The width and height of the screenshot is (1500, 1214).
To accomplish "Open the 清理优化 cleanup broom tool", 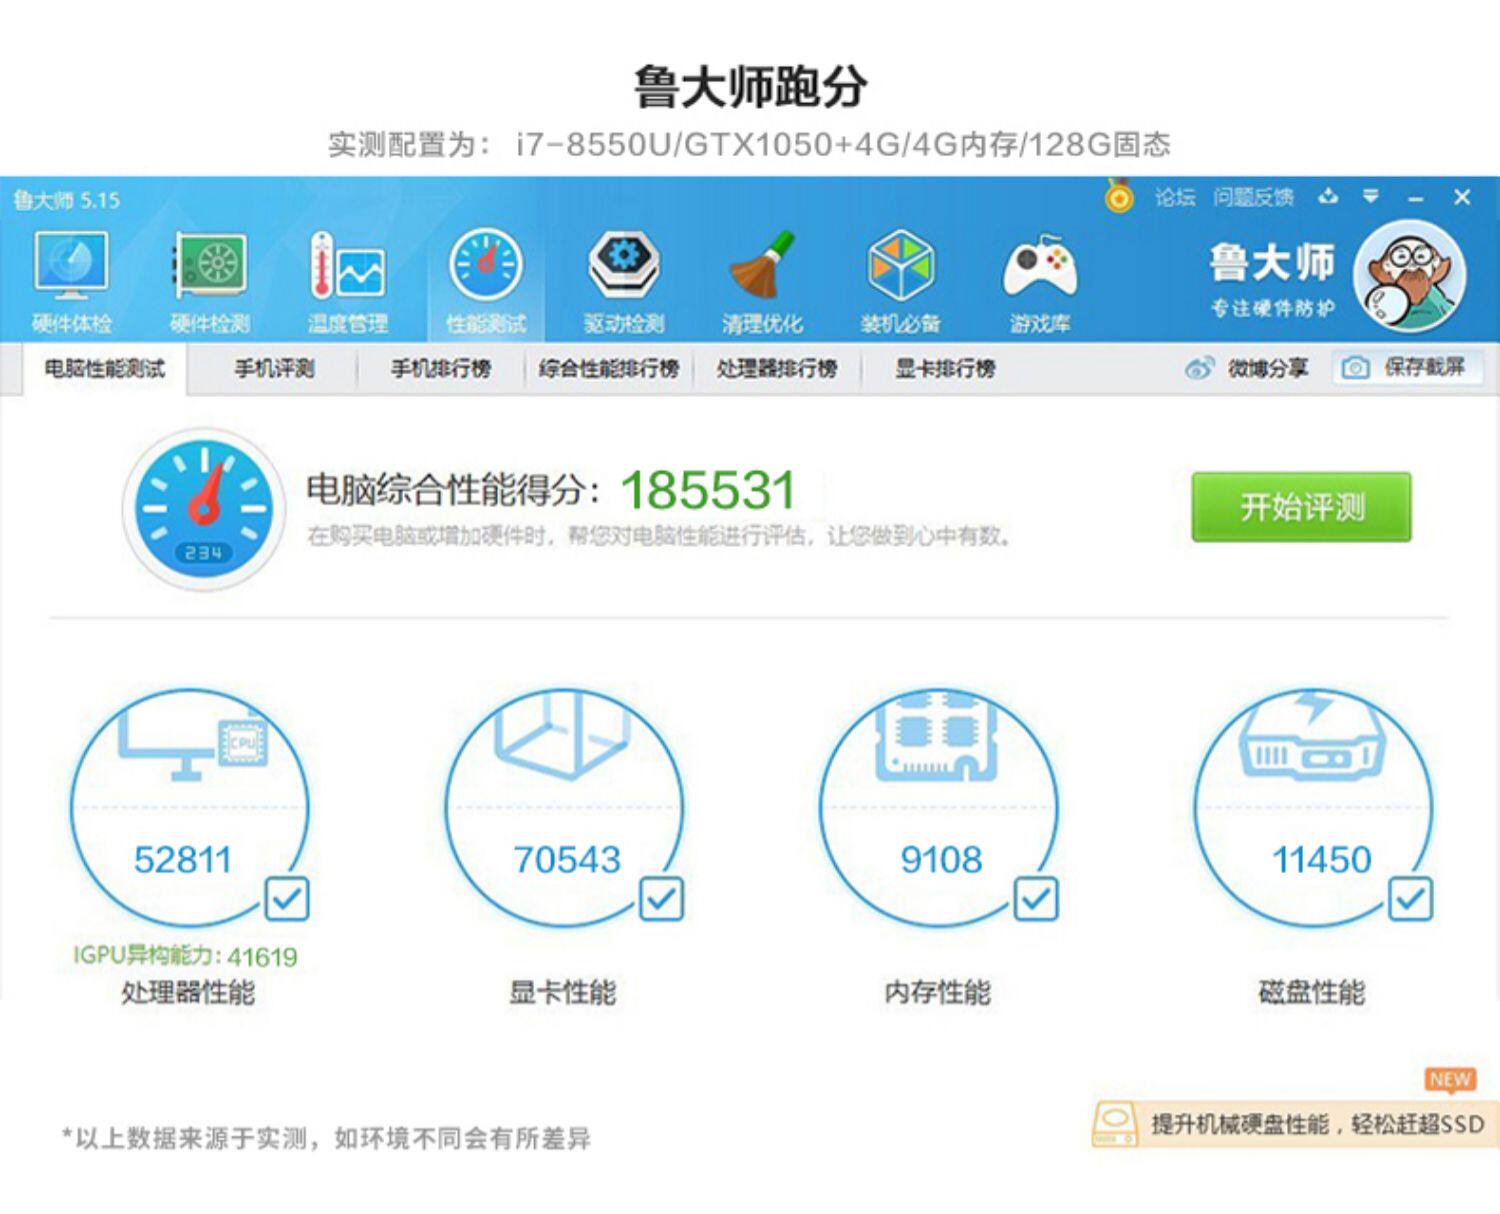I will pyautogui.click(x=762, y=283).
